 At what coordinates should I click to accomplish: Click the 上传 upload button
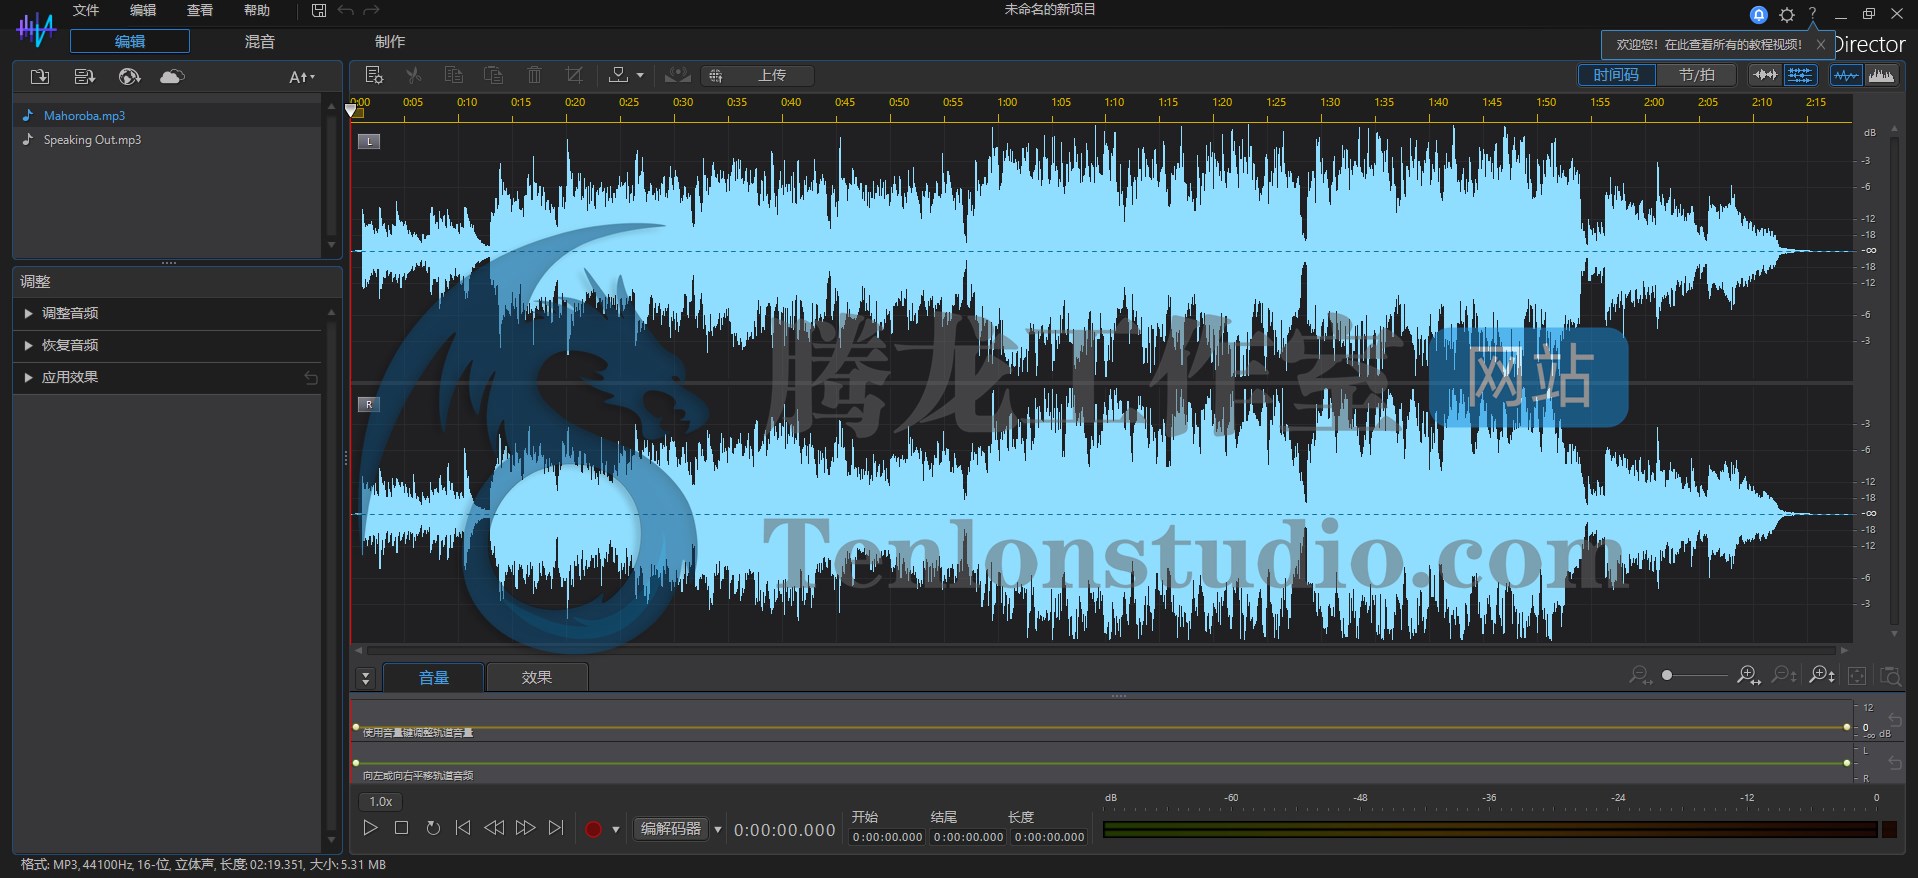(x=758, y=75)
